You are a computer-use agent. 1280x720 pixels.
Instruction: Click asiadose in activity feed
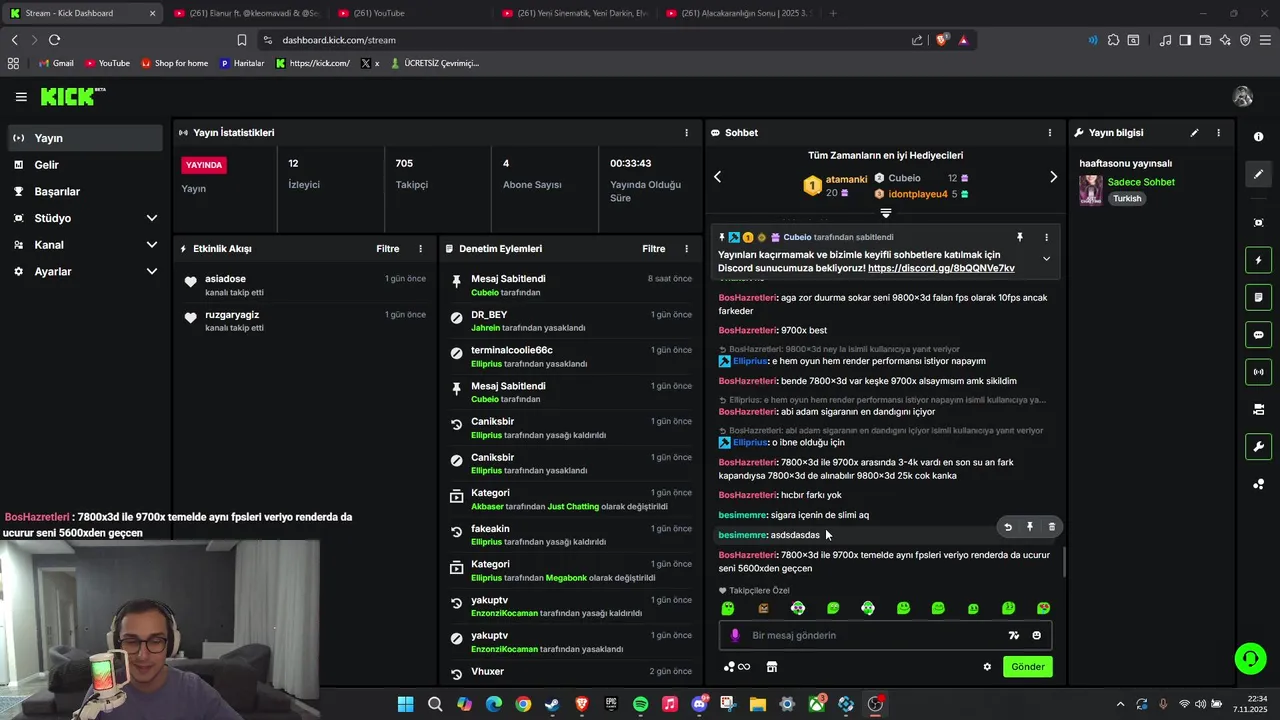[225, 279]
